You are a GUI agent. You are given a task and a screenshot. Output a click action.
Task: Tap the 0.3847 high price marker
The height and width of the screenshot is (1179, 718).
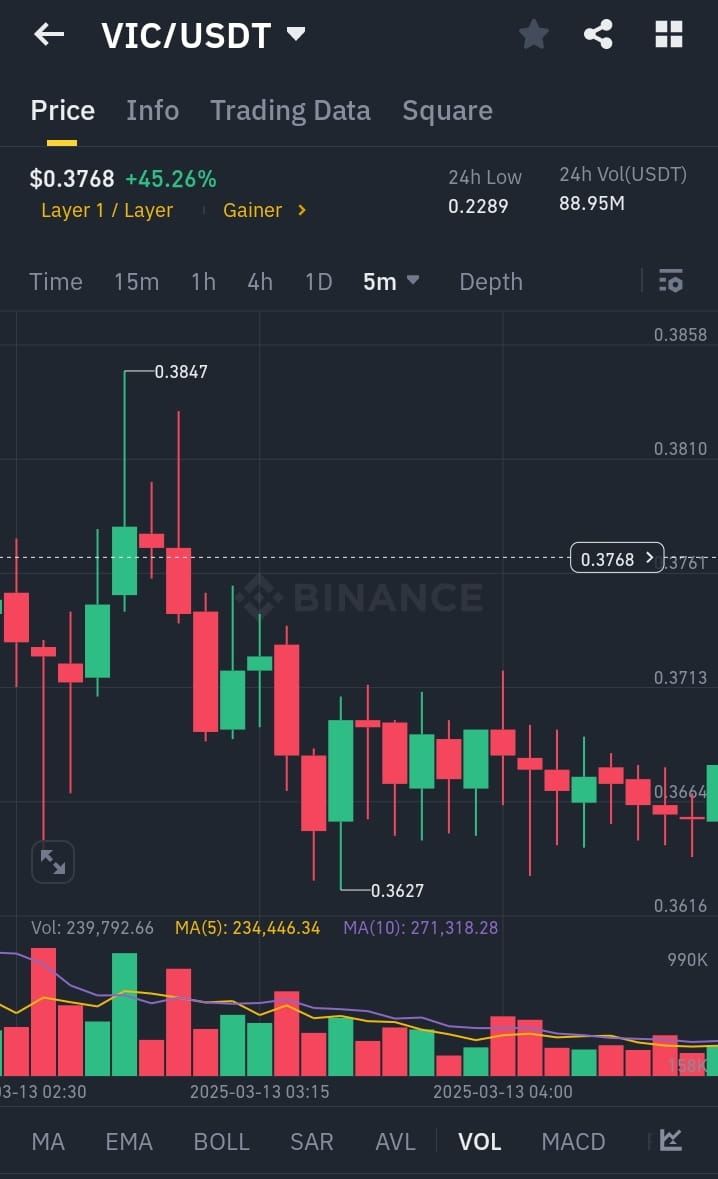click(x=181, y=371)
